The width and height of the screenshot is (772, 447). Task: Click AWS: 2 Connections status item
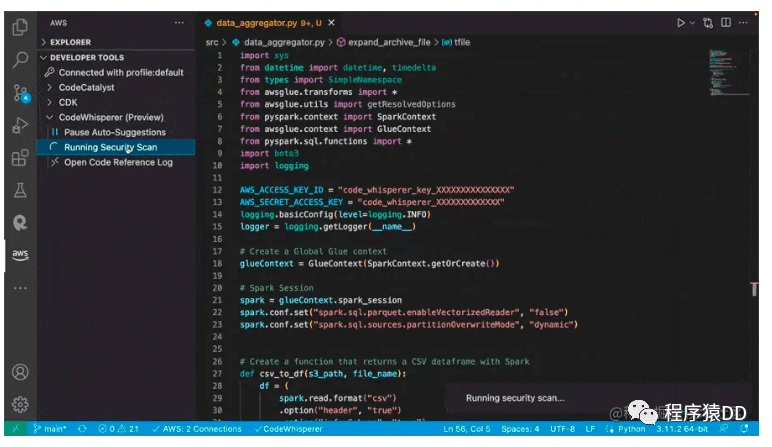(x=197, y=429)
